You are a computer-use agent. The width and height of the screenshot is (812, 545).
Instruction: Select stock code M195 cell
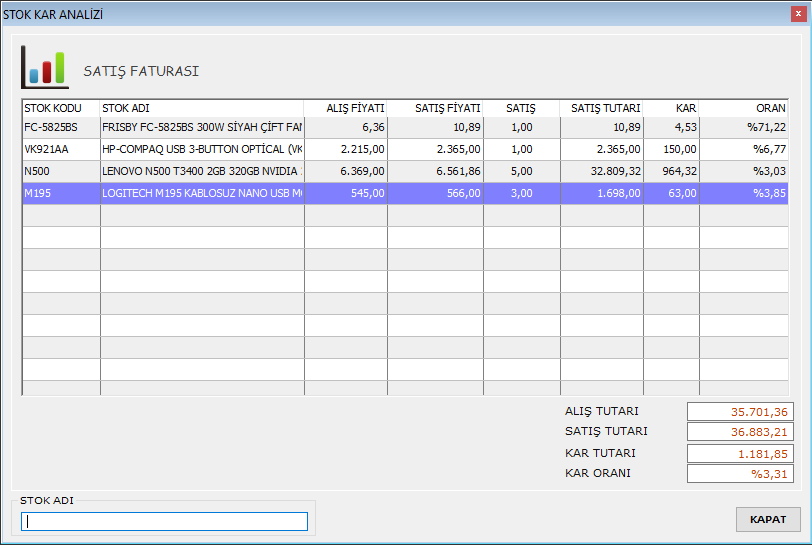(61, 193)
